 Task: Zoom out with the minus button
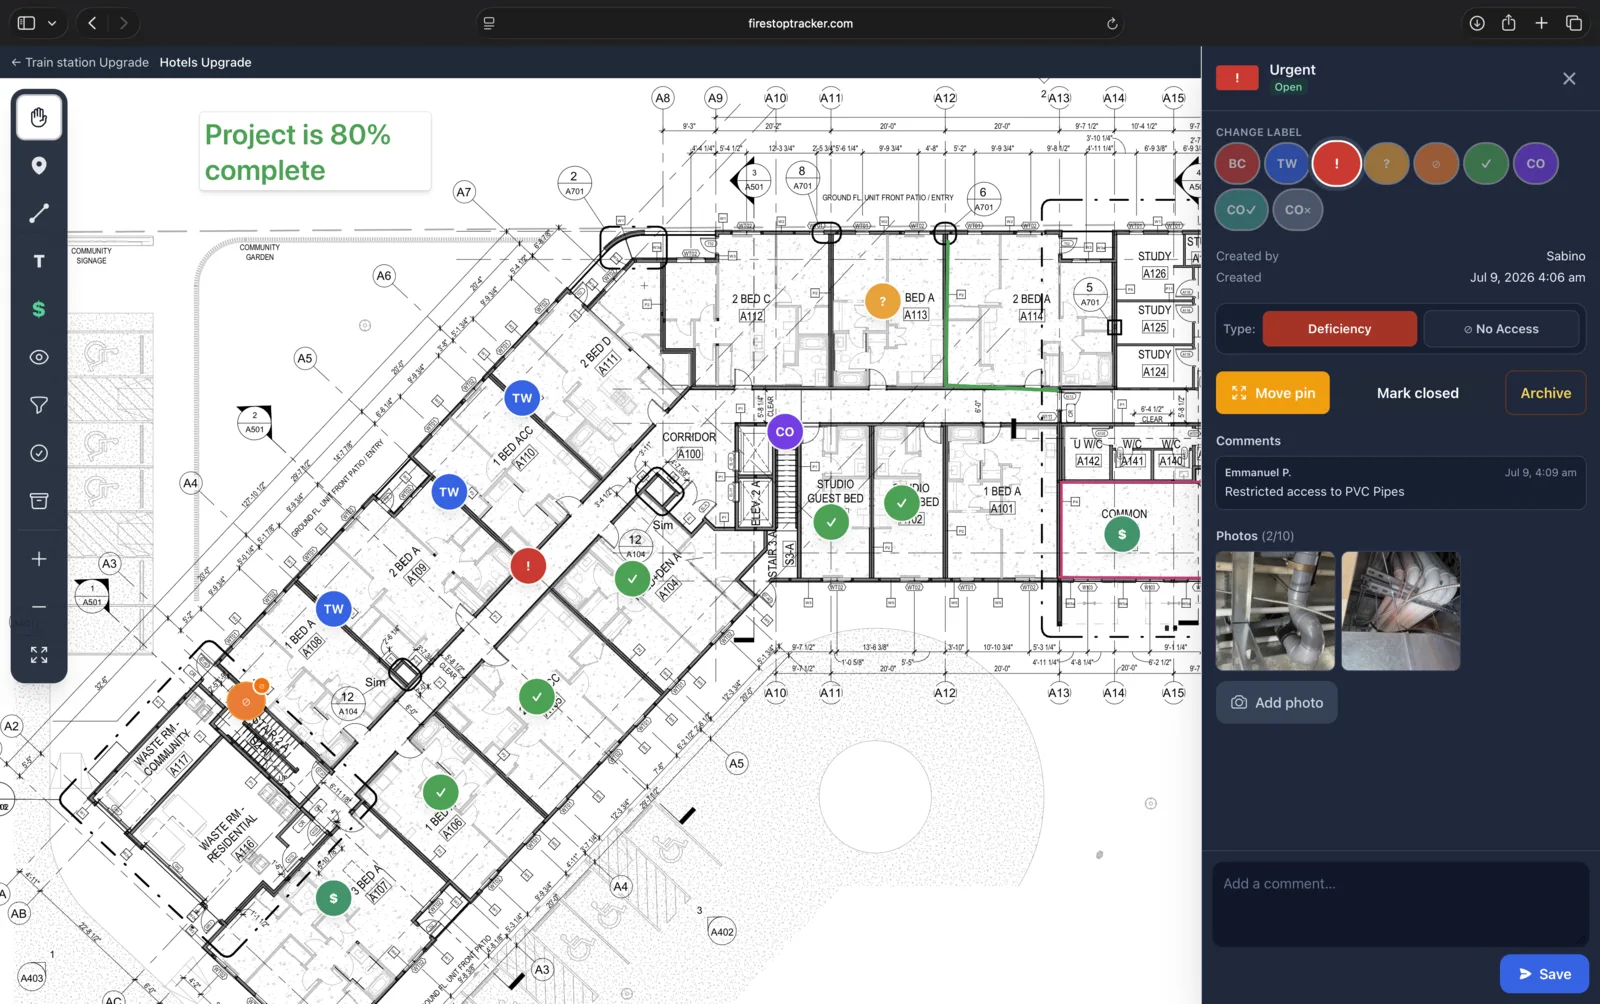(39, 607)
